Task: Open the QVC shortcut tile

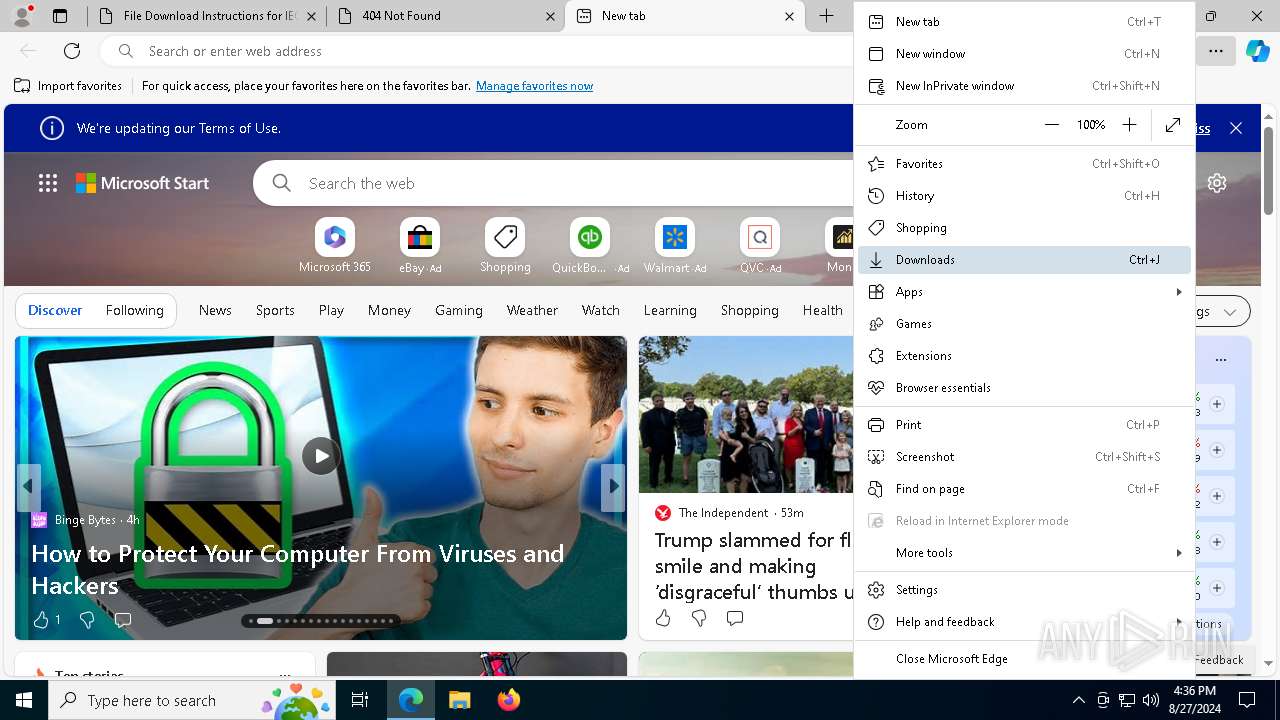Action: click(x=760, y=246)
